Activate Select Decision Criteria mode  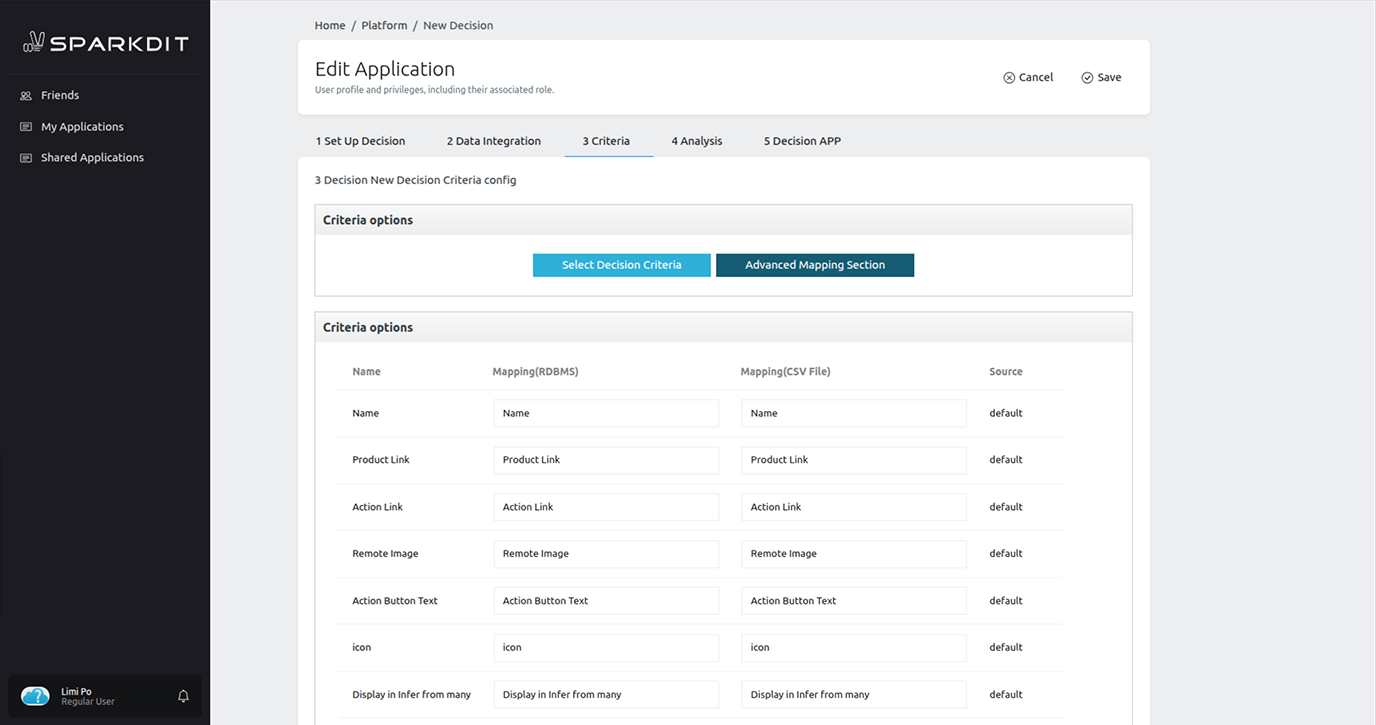pyautogui.click(x=621, y=264)
